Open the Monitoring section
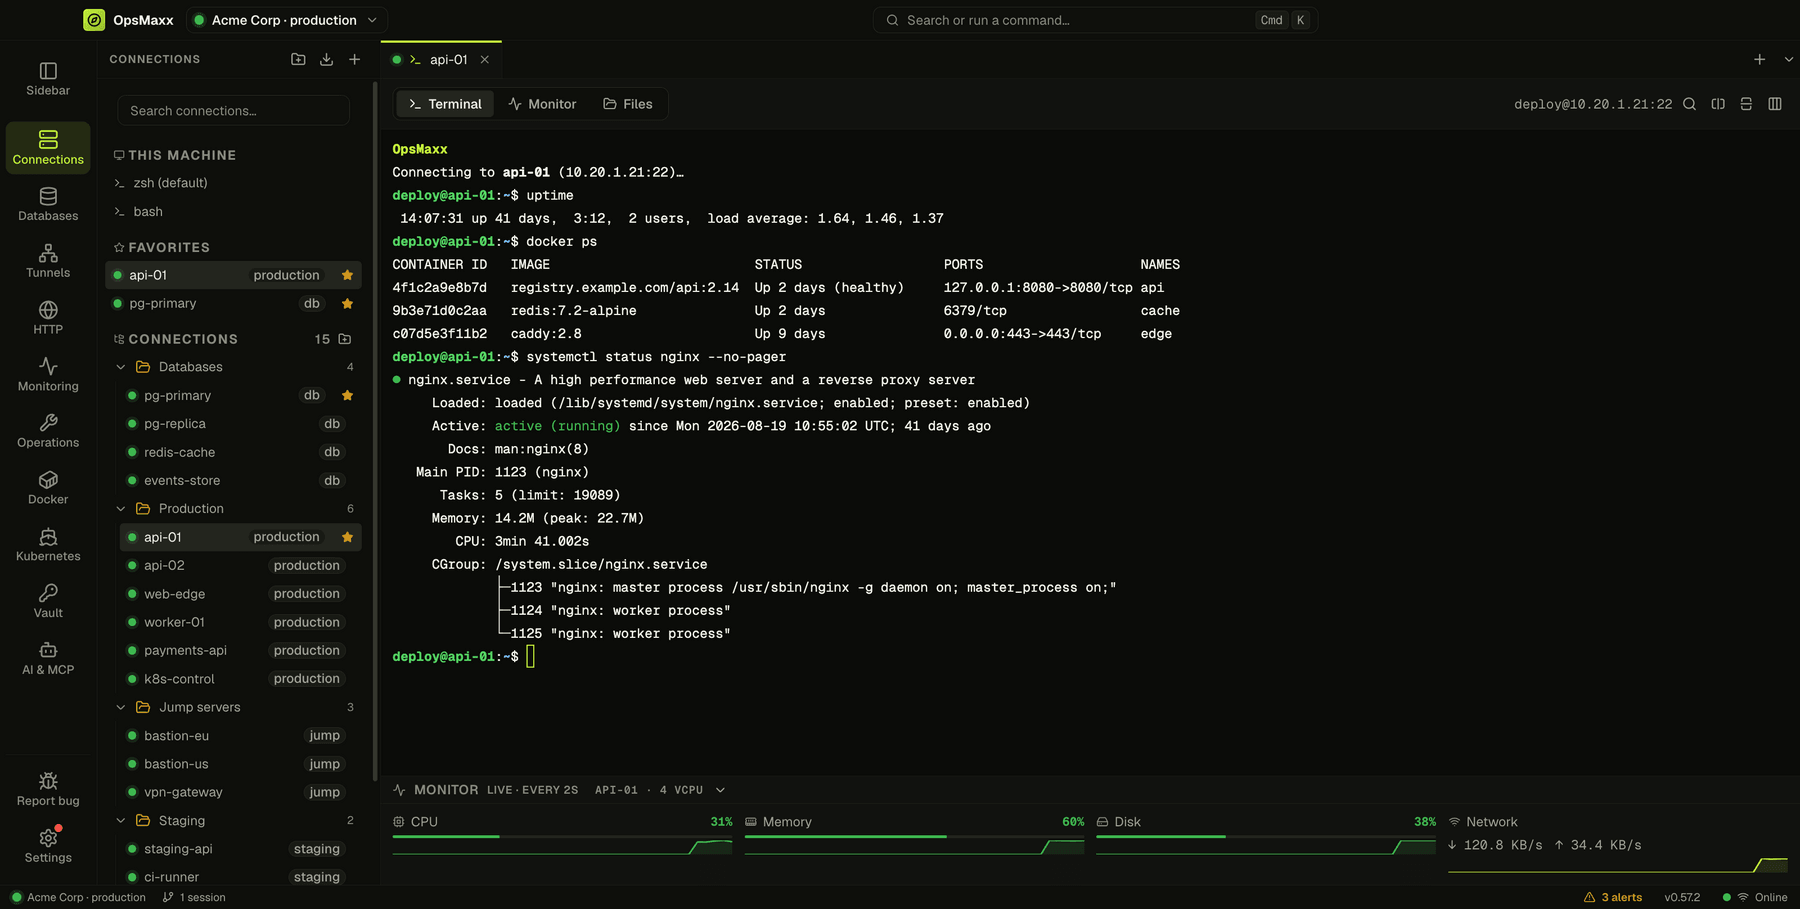 coord(48,375)
